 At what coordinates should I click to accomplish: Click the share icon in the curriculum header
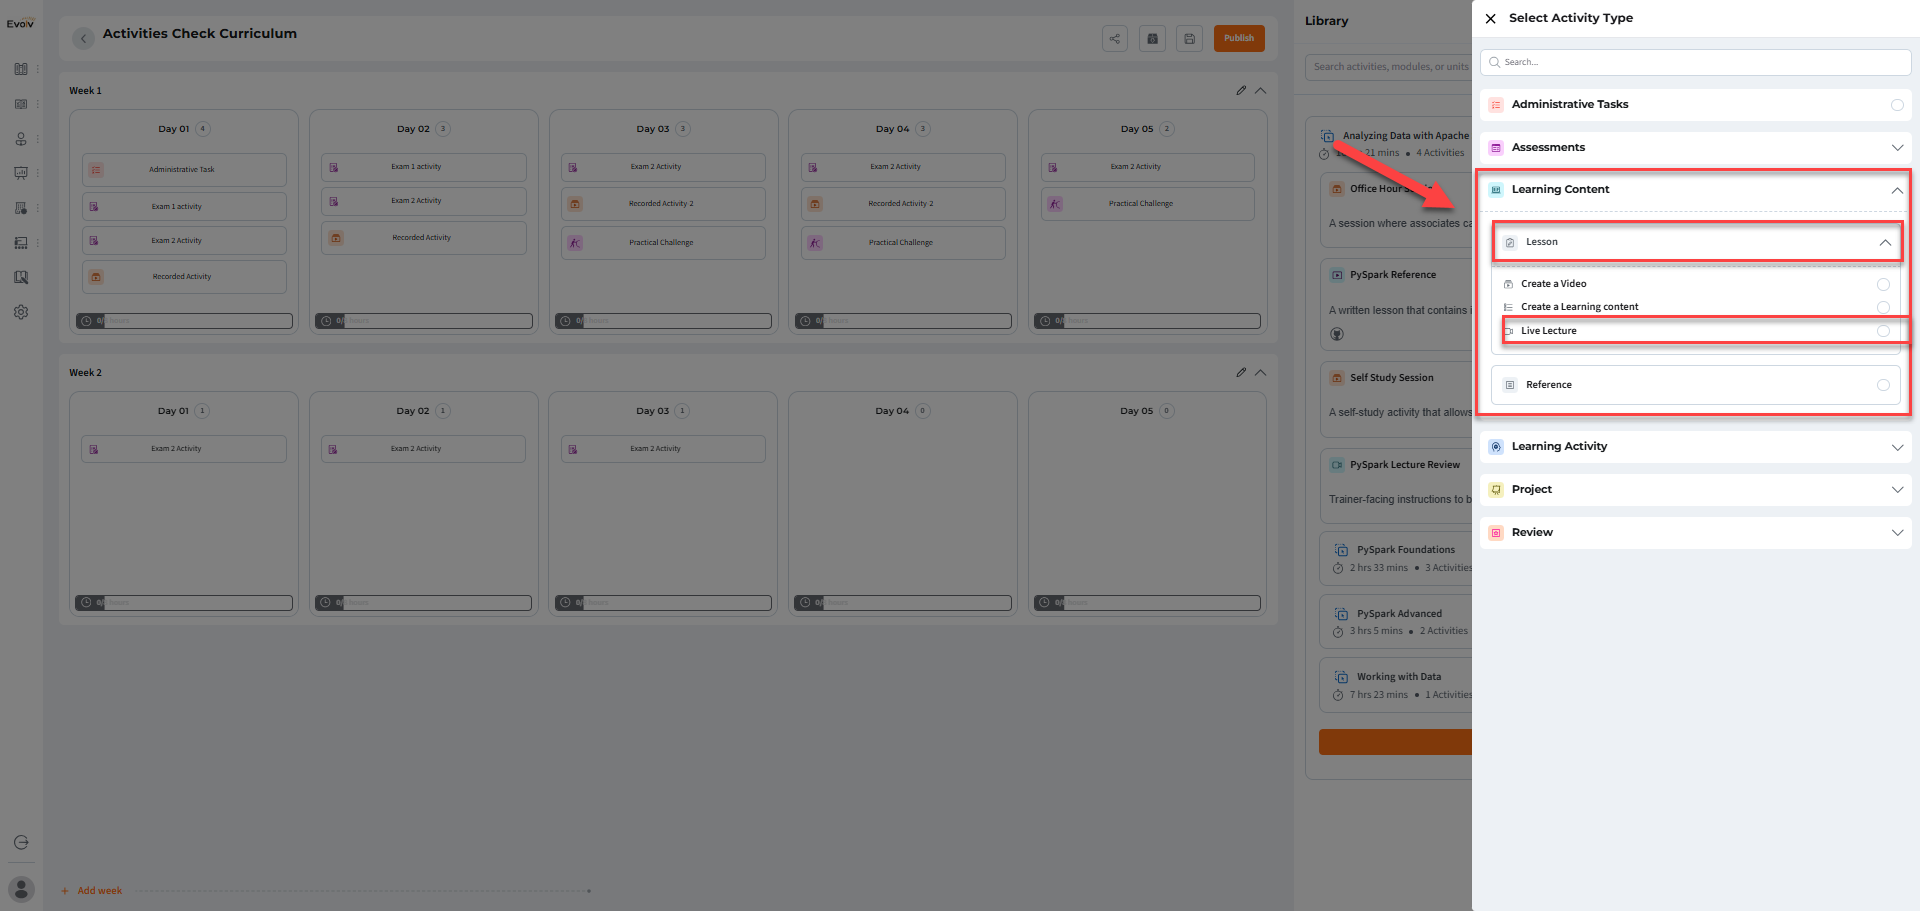click(1114, 38)
